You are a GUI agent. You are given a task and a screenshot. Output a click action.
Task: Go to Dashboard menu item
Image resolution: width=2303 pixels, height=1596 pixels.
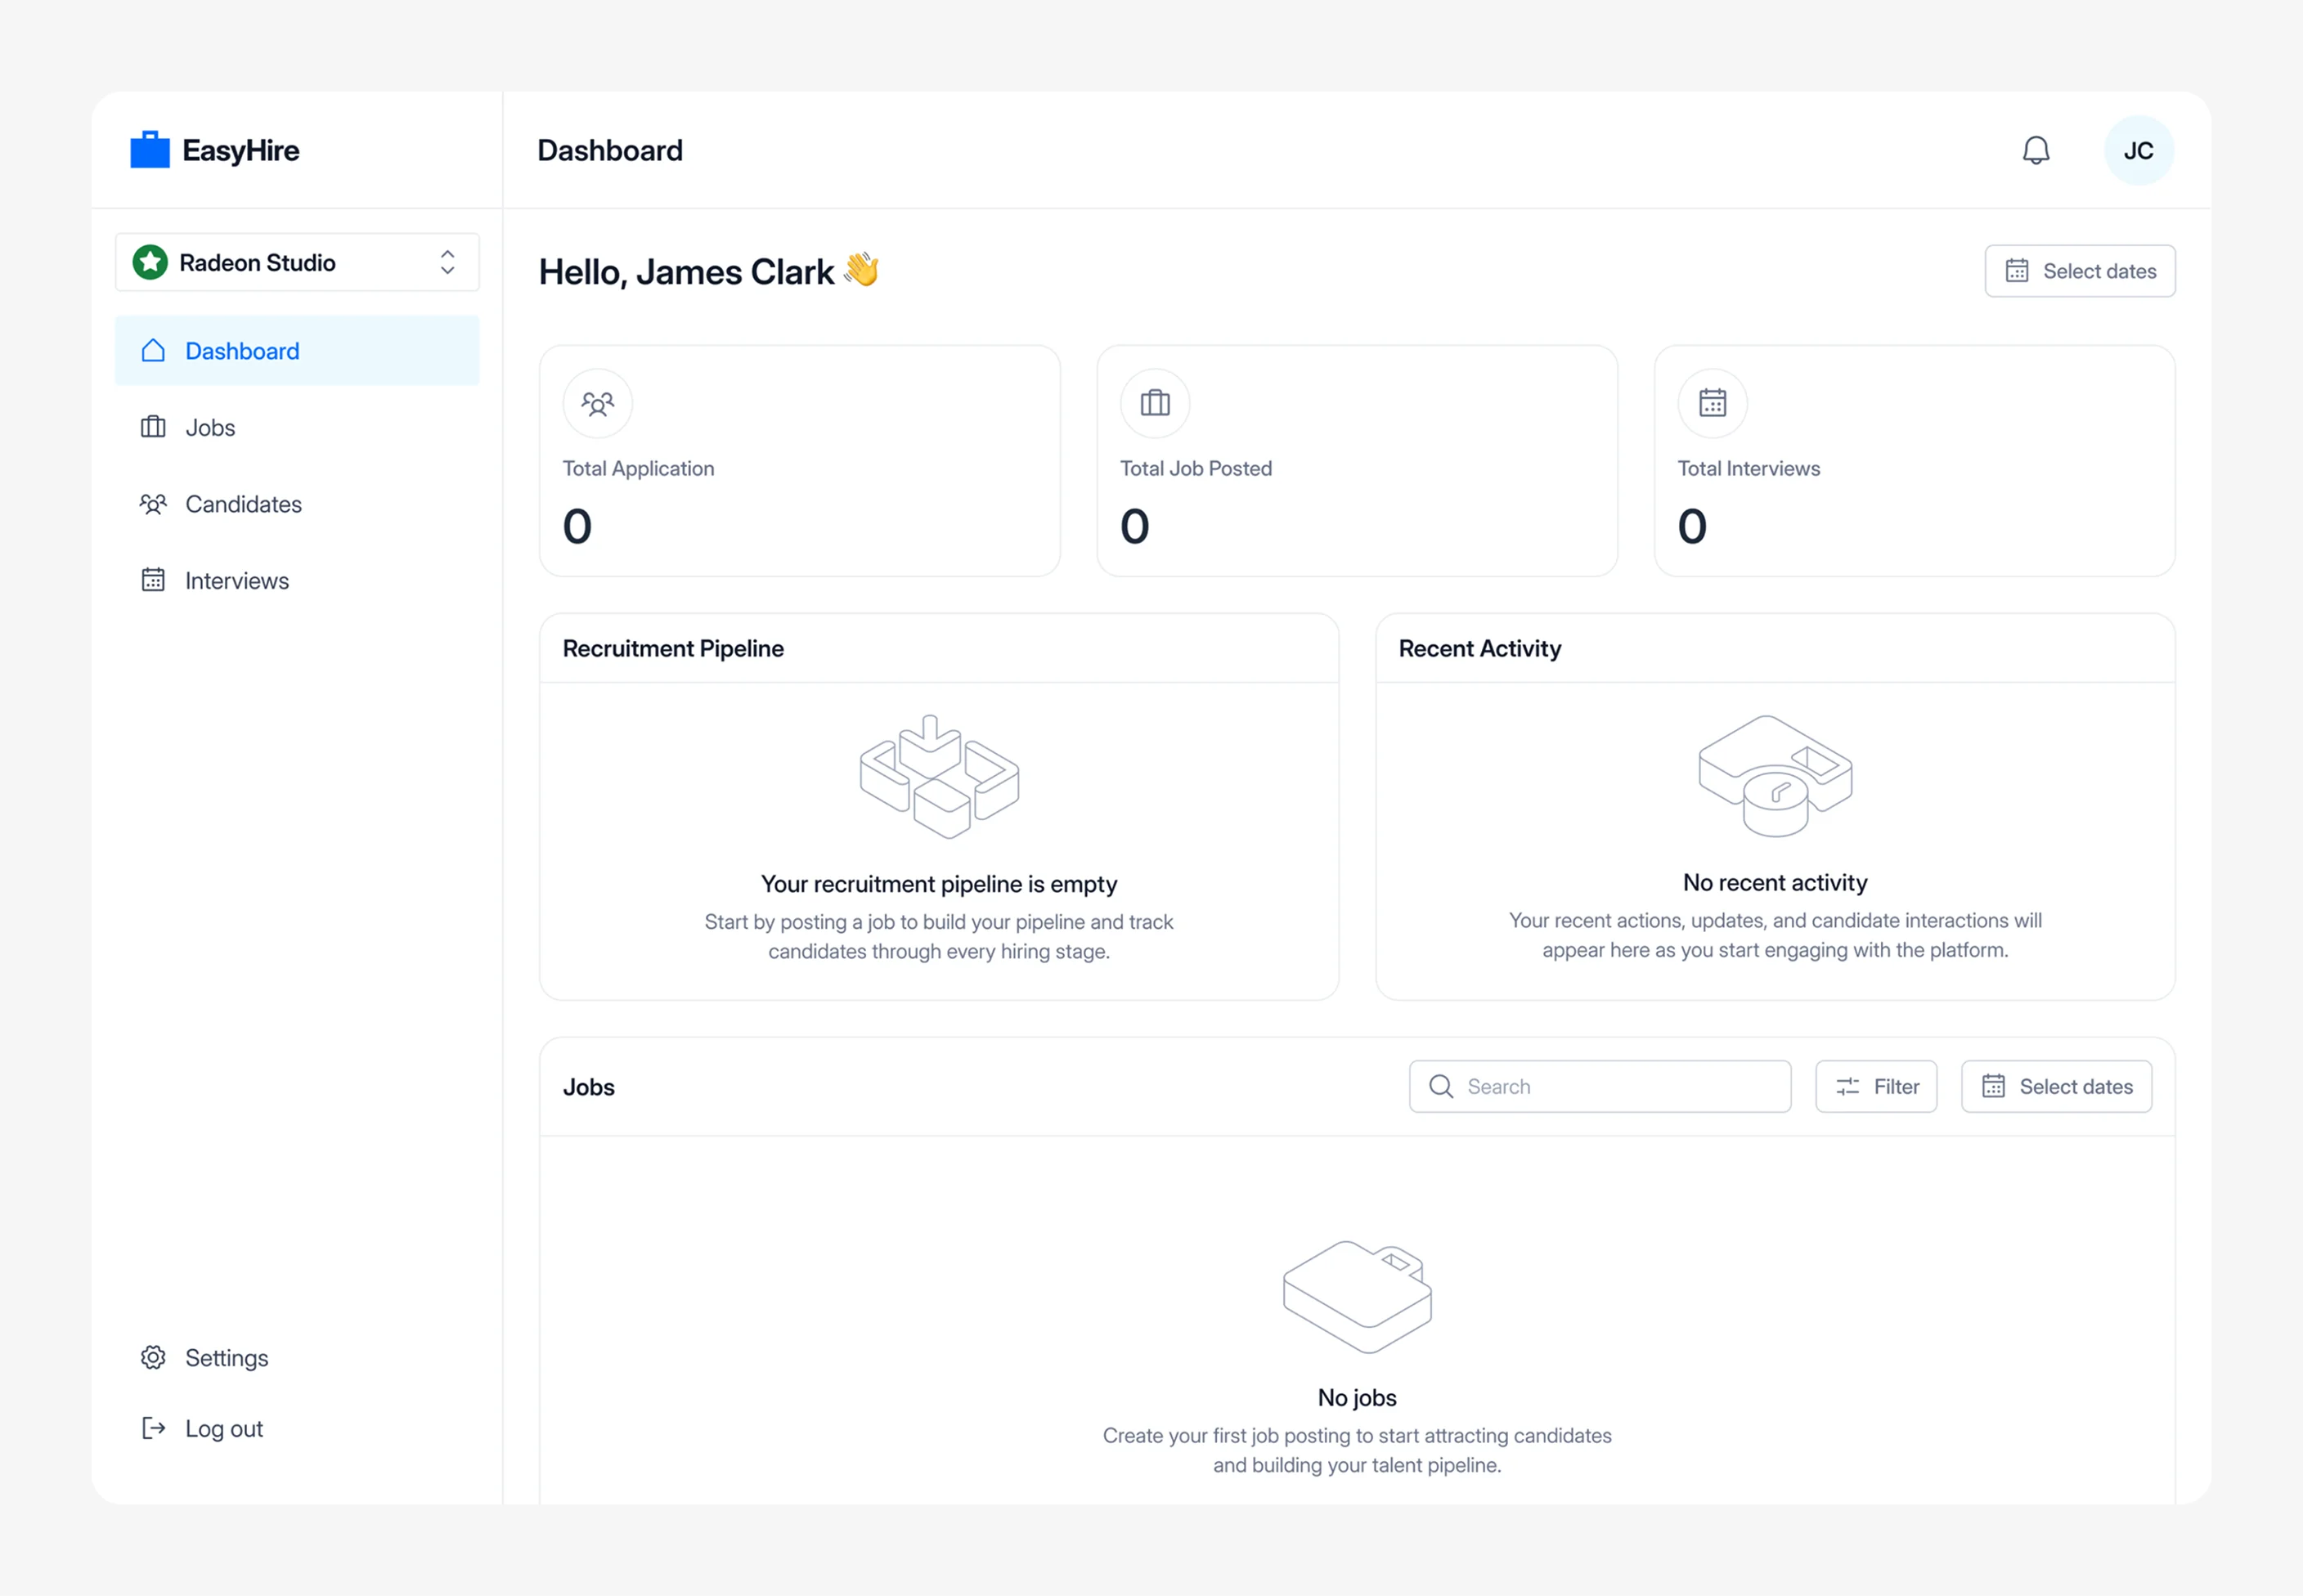(297, 350)
